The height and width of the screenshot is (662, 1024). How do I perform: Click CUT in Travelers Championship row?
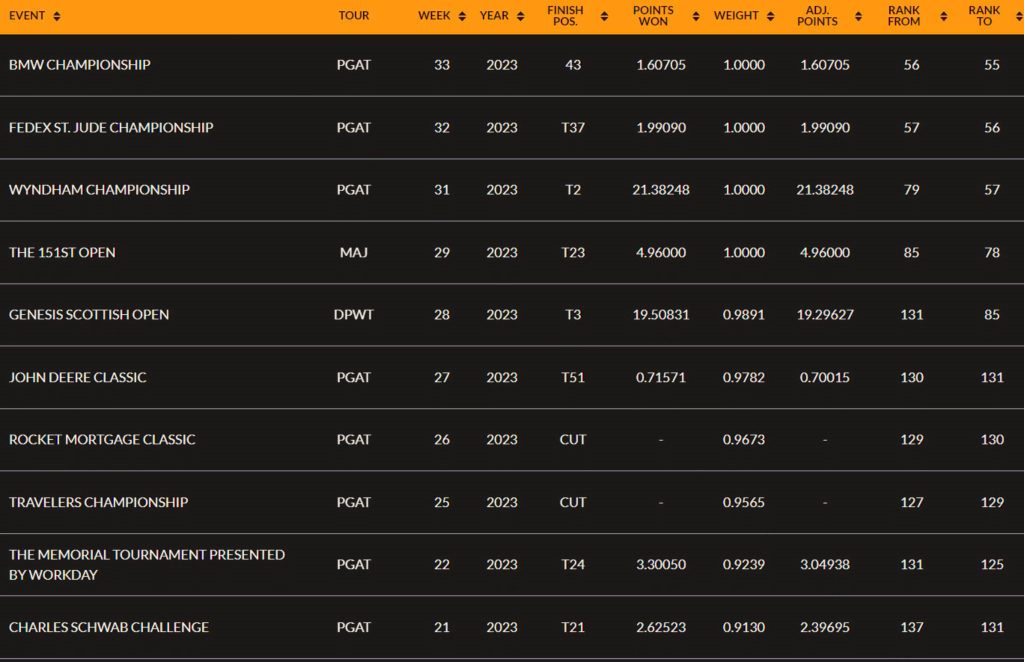[573, 502]
